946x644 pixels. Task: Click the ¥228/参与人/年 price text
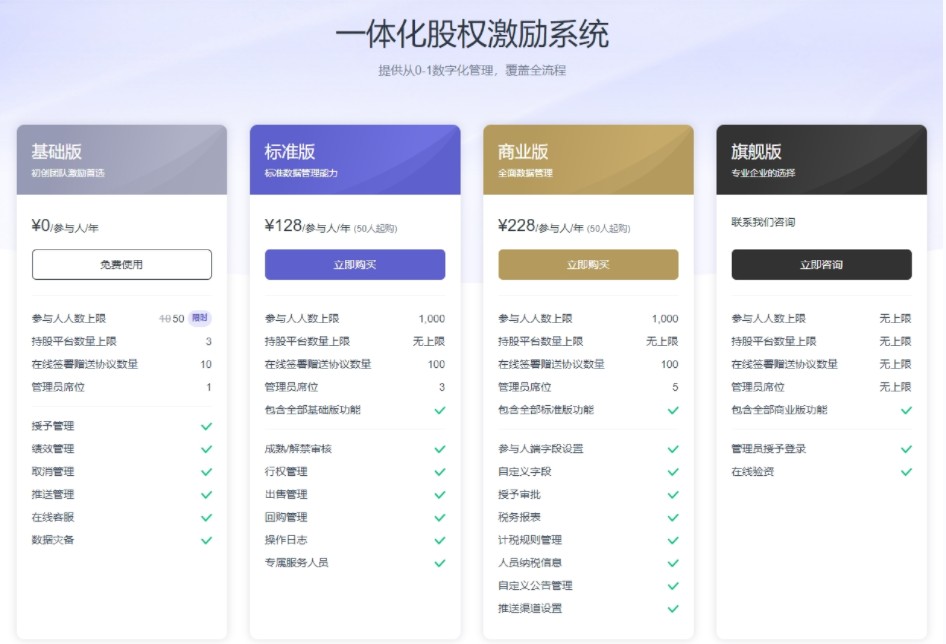coord(541,226)
